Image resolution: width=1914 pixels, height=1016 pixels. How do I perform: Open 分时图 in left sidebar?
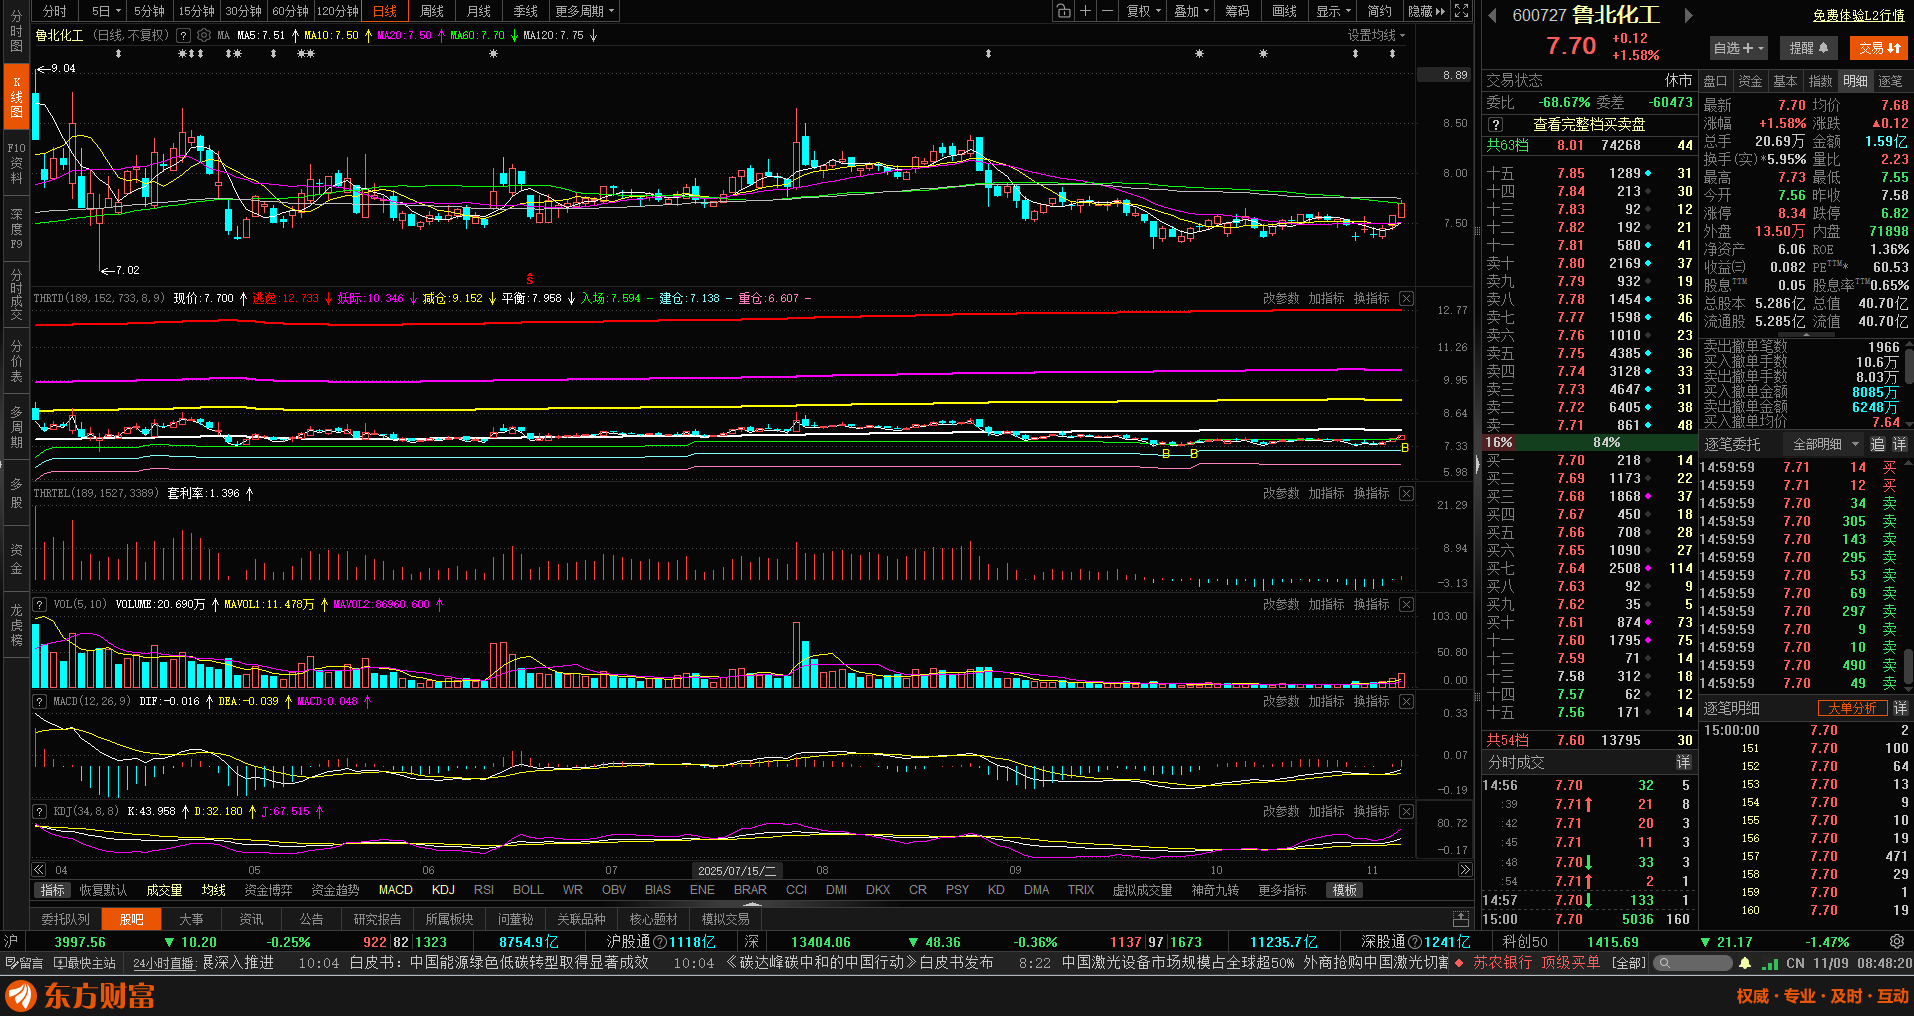(16, 32)
